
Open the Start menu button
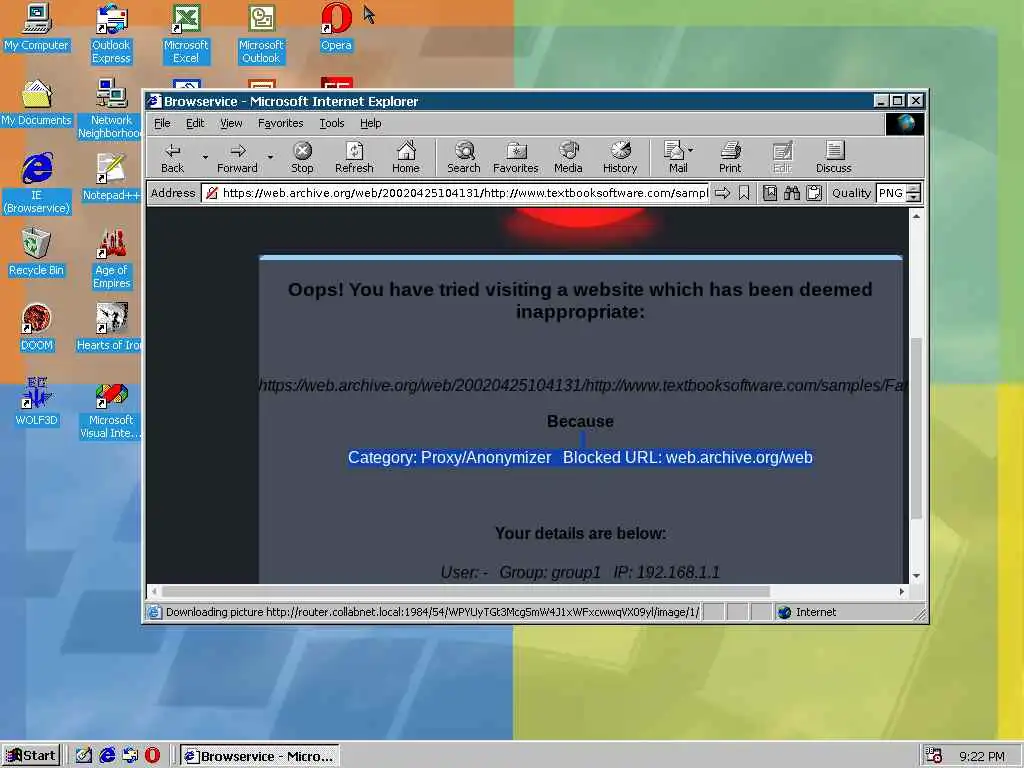tap(31, 756)
